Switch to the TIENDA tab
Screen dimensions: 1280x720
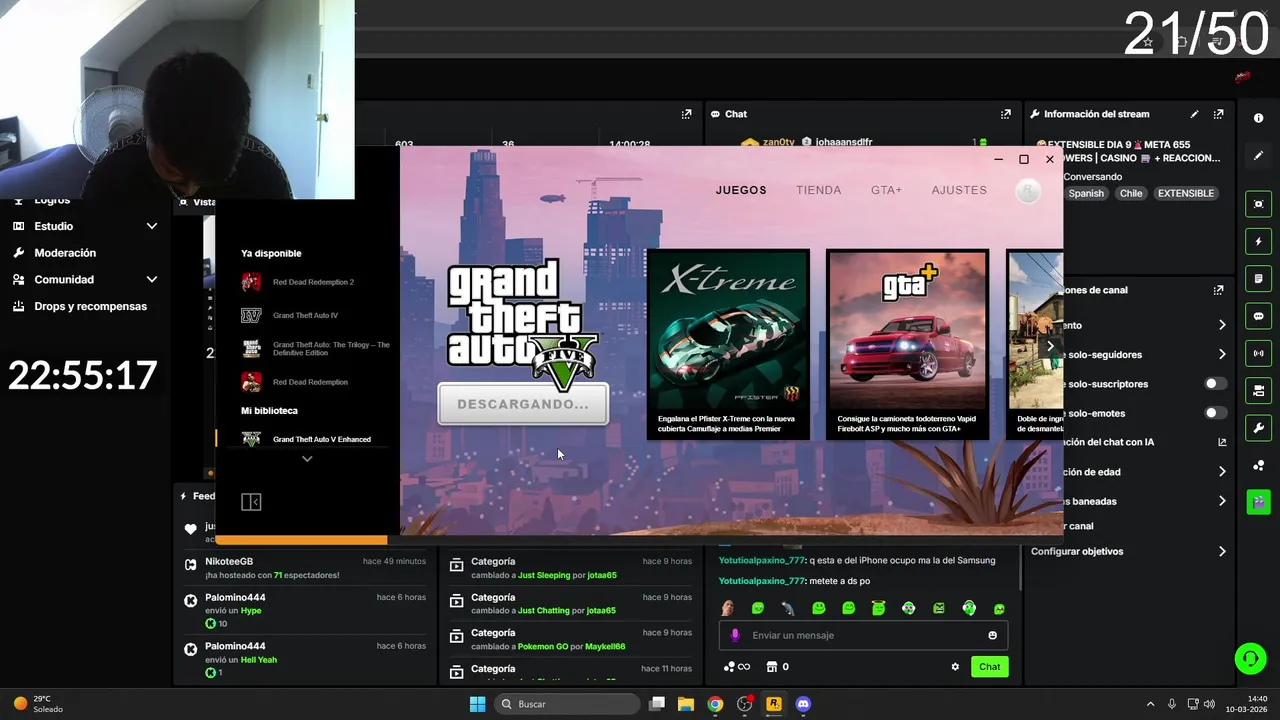(818, 190)
